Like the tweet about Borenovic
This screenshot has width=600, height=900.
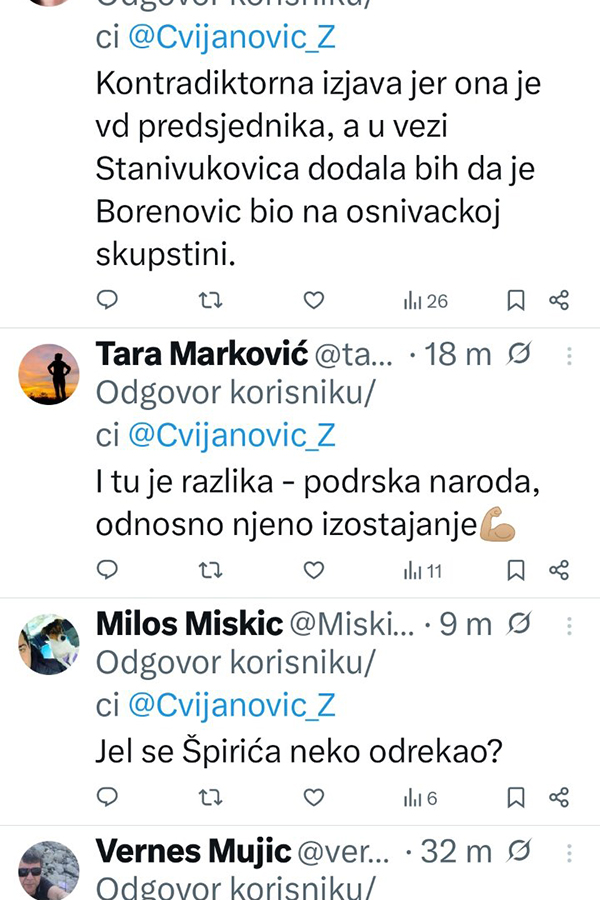(x=314, y=300)
